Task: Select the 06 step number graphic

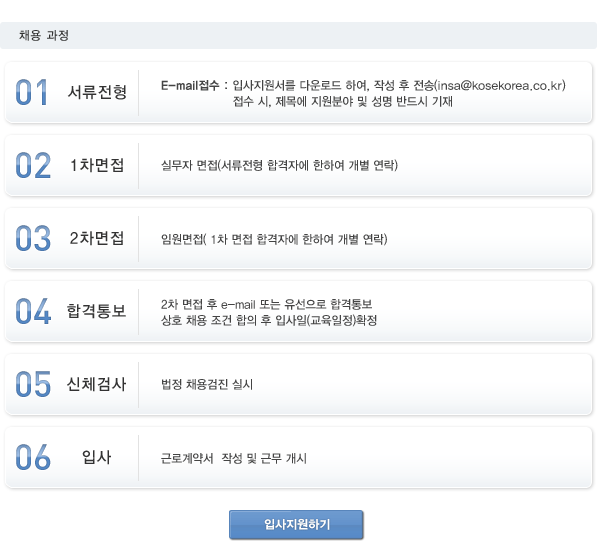Action: pyautogui.click(x=33, y=457)
